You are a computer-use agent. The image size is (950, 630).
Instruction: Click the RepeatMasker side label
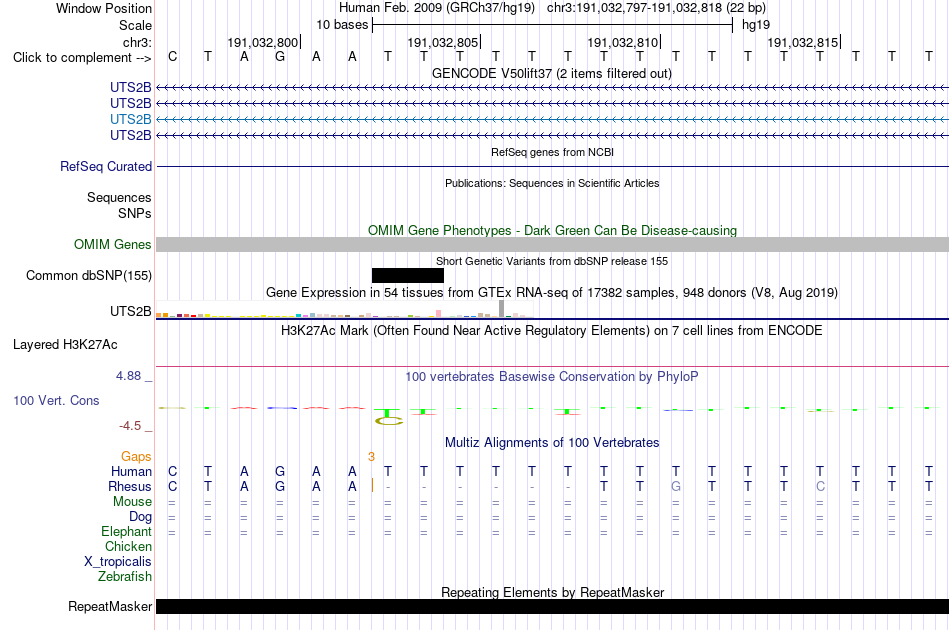pos(110,606)
